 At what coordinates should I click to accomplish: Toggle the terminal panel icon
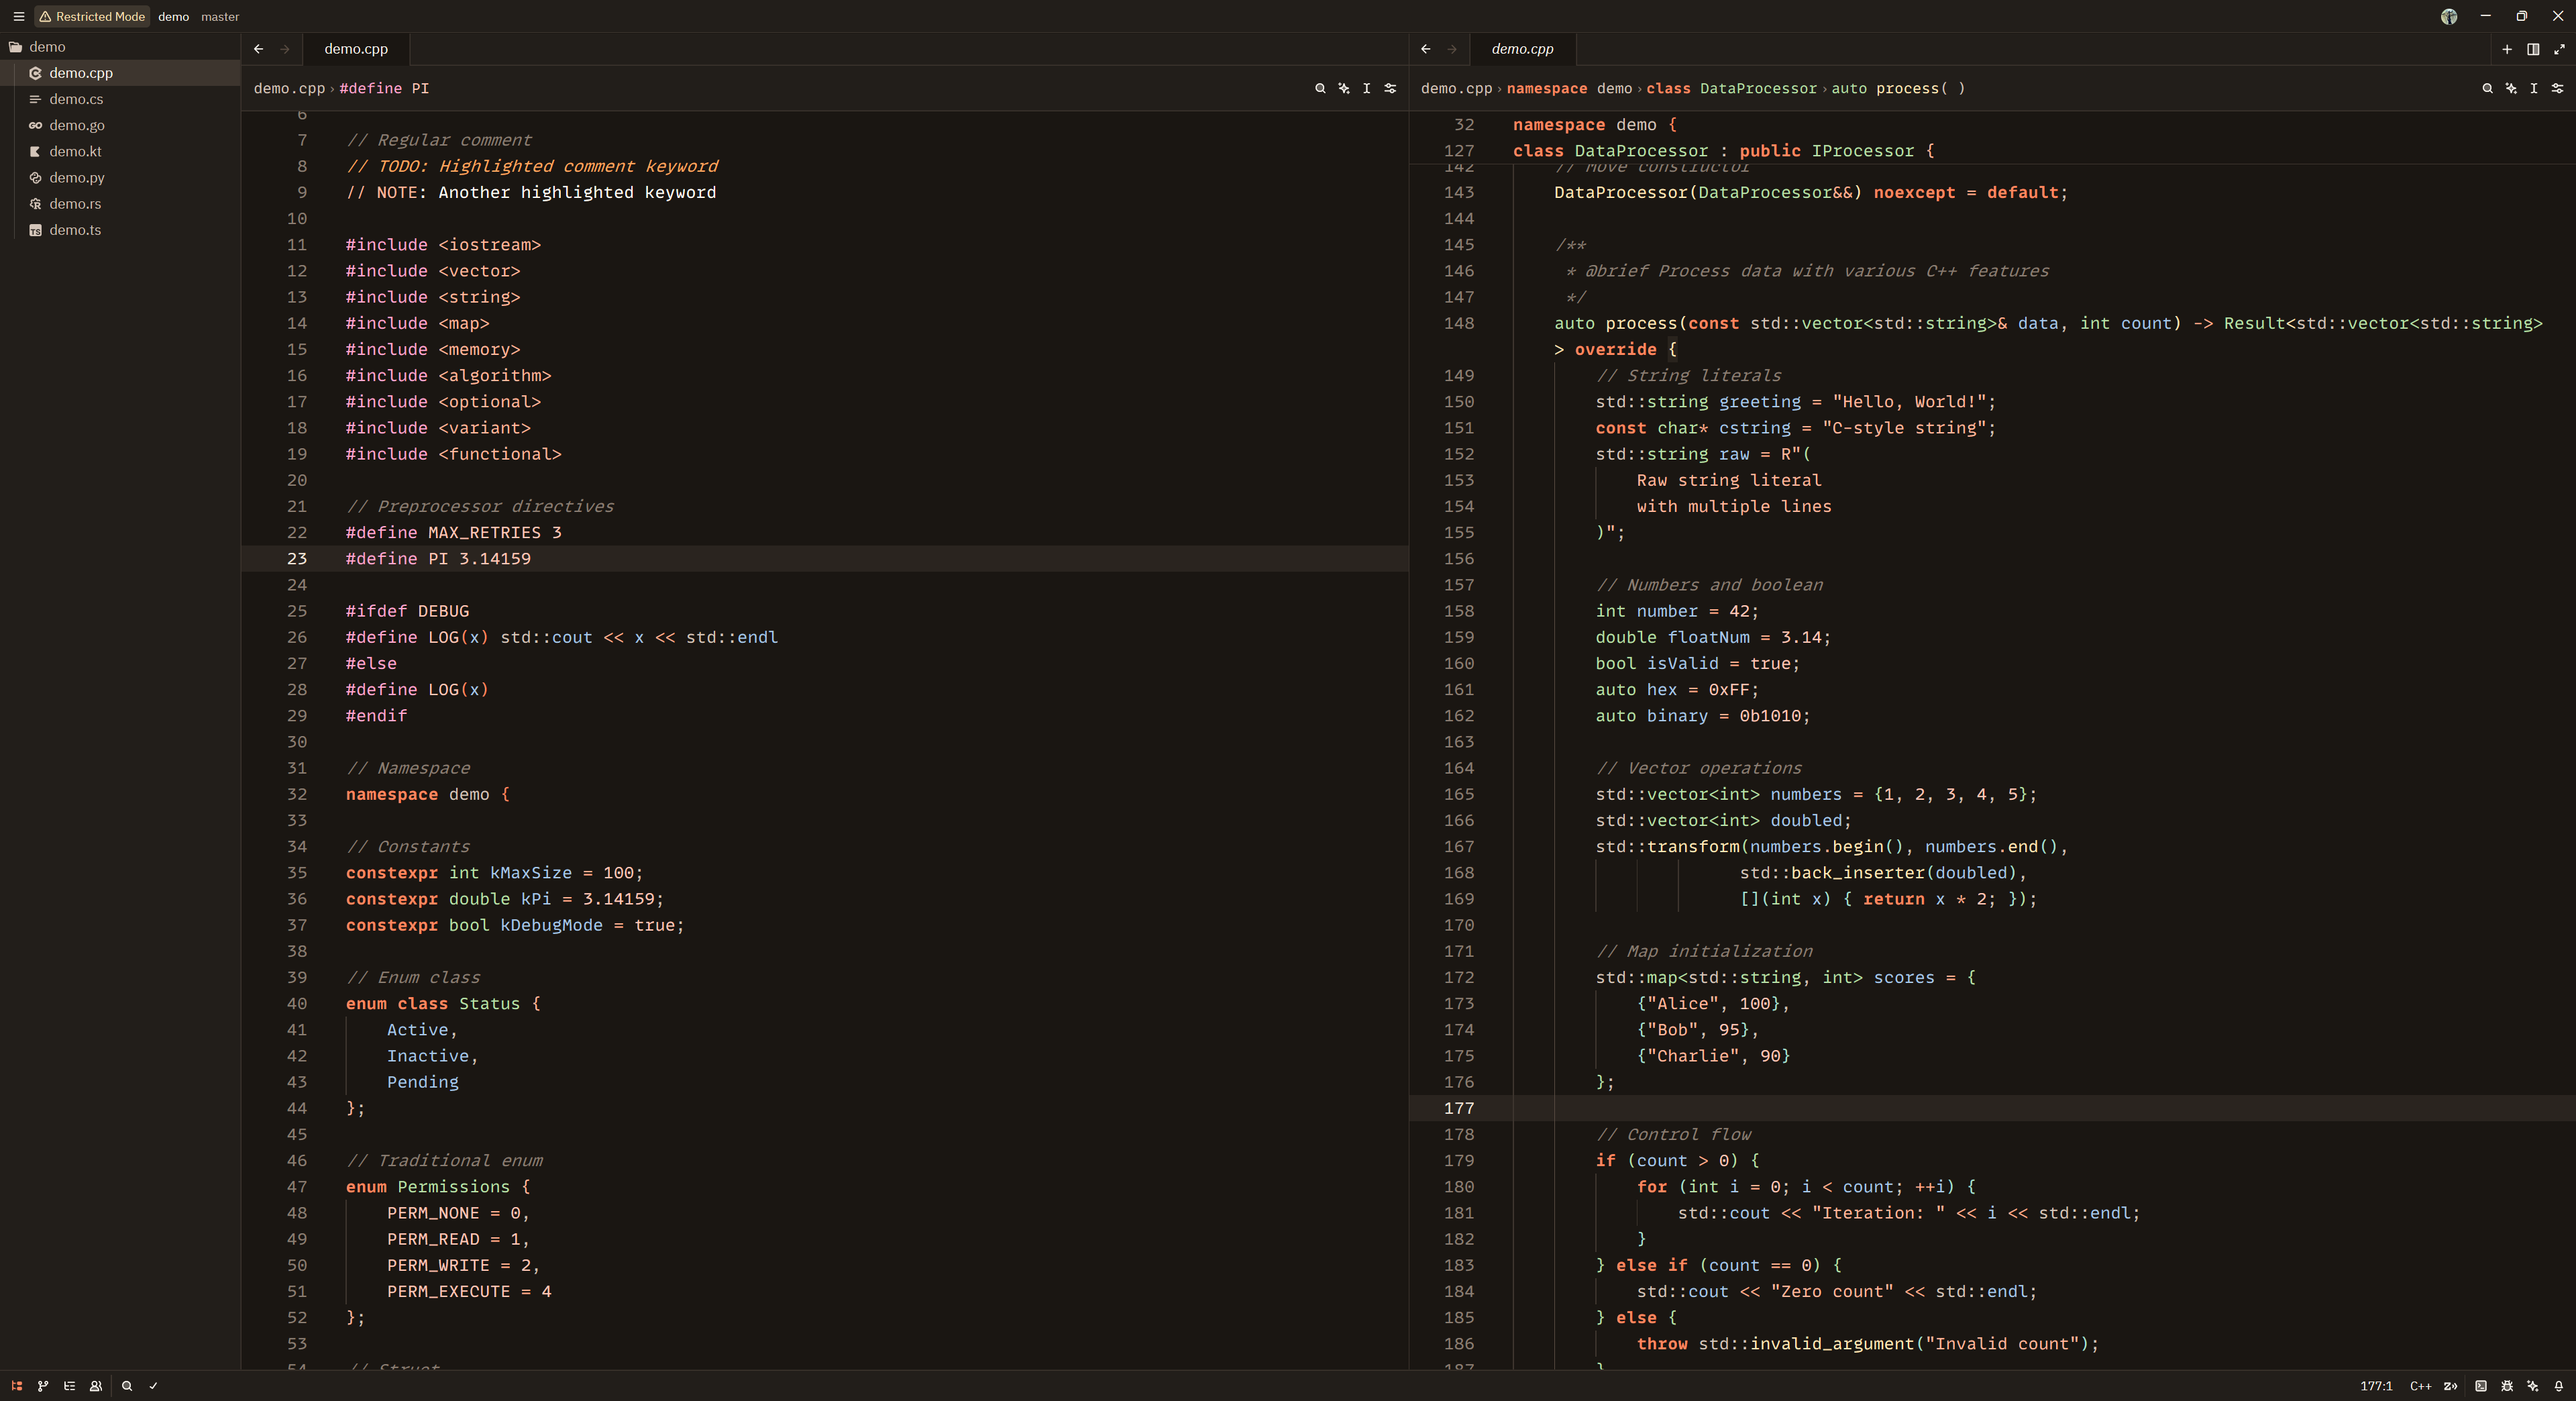coord(2481,1386)
